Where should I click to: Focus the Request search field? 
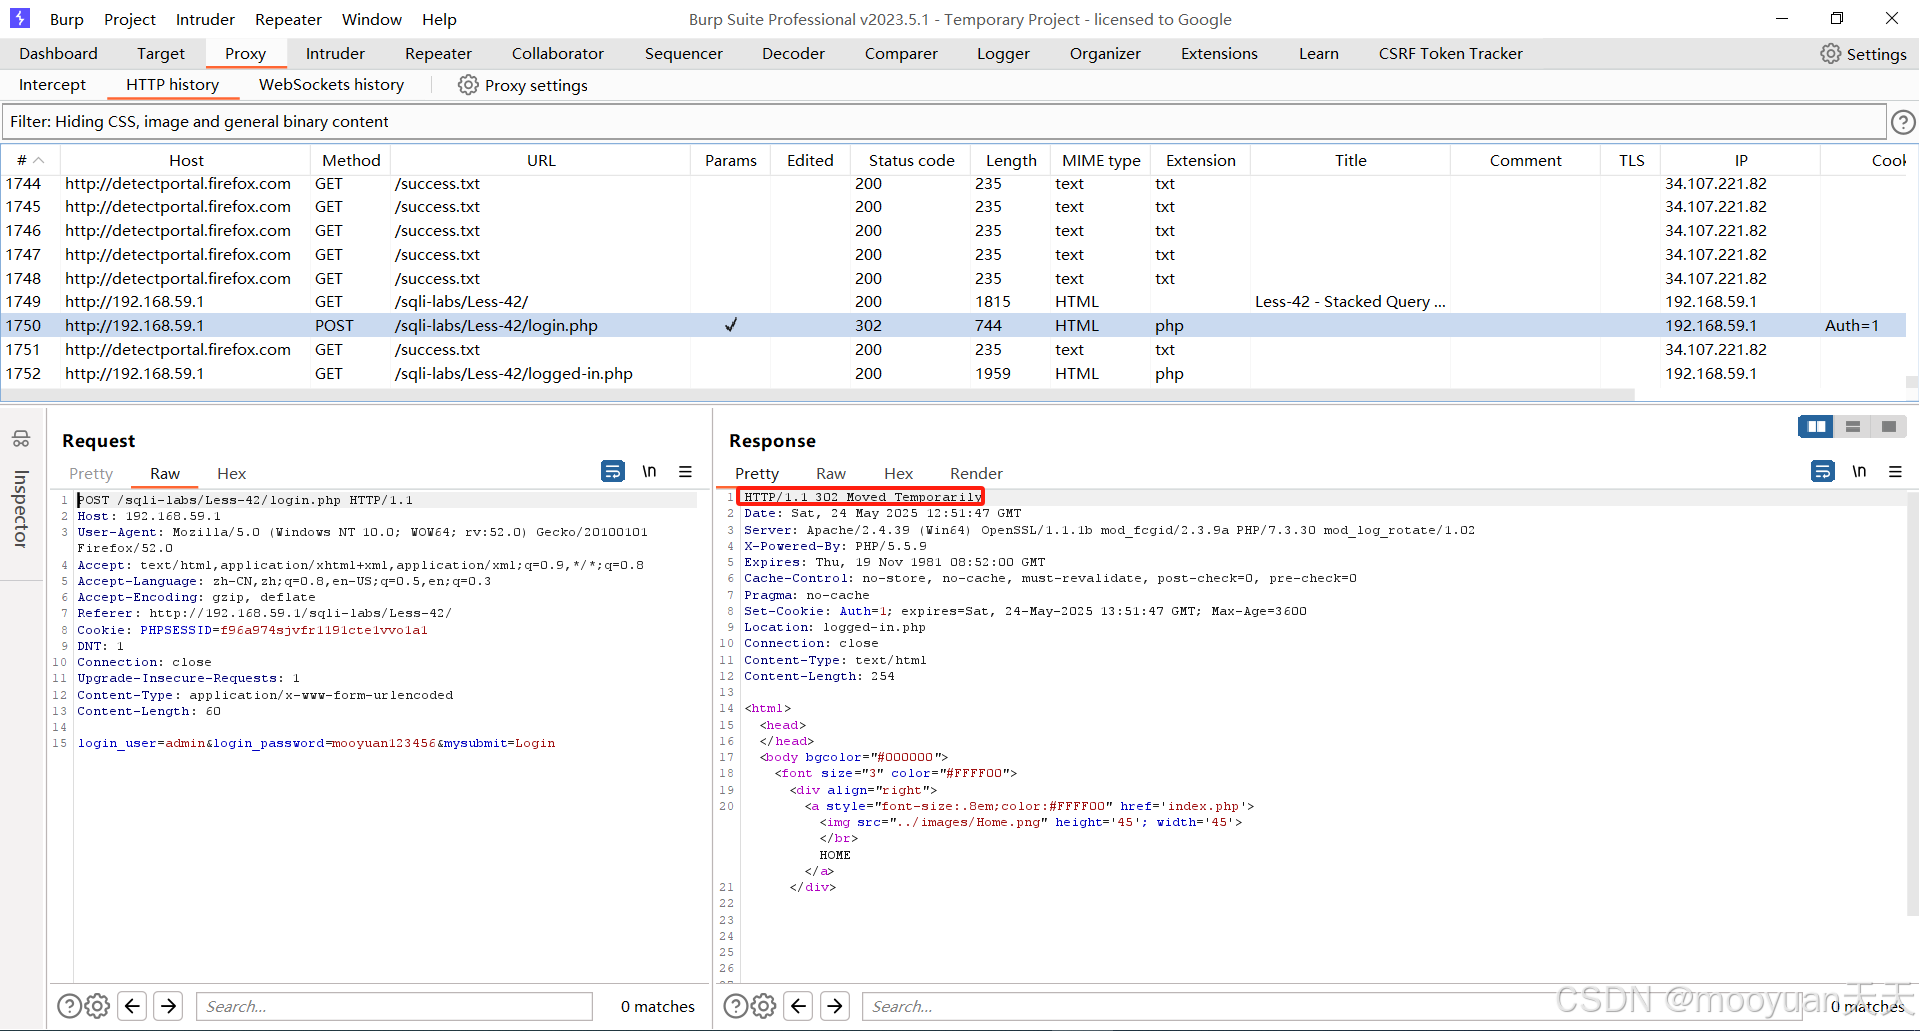394,1006
